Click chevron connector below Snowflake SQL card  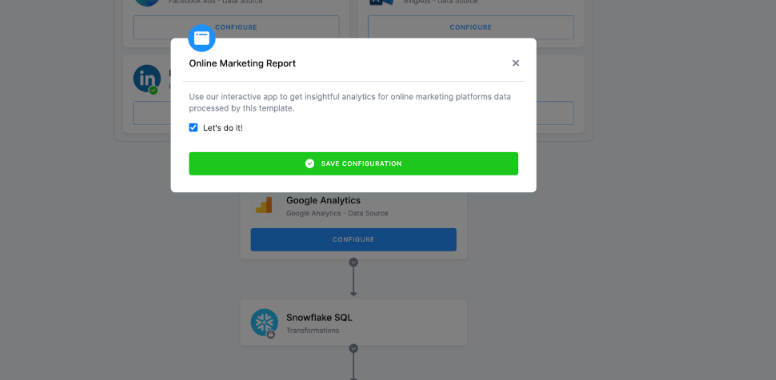(353, 348)
